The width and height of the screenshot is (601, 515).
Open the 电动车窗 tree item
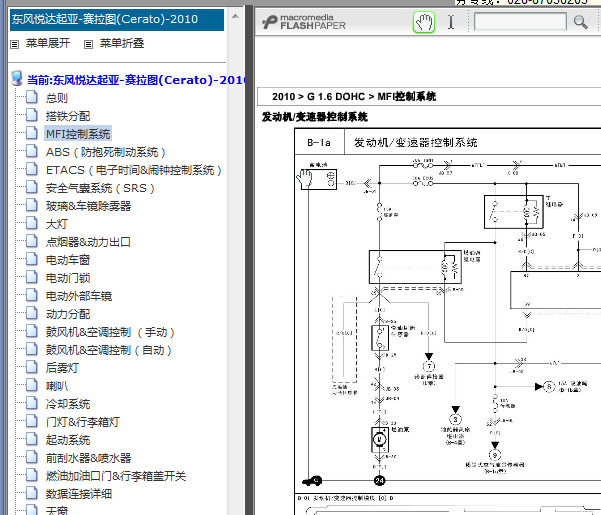tap(68, 260)
